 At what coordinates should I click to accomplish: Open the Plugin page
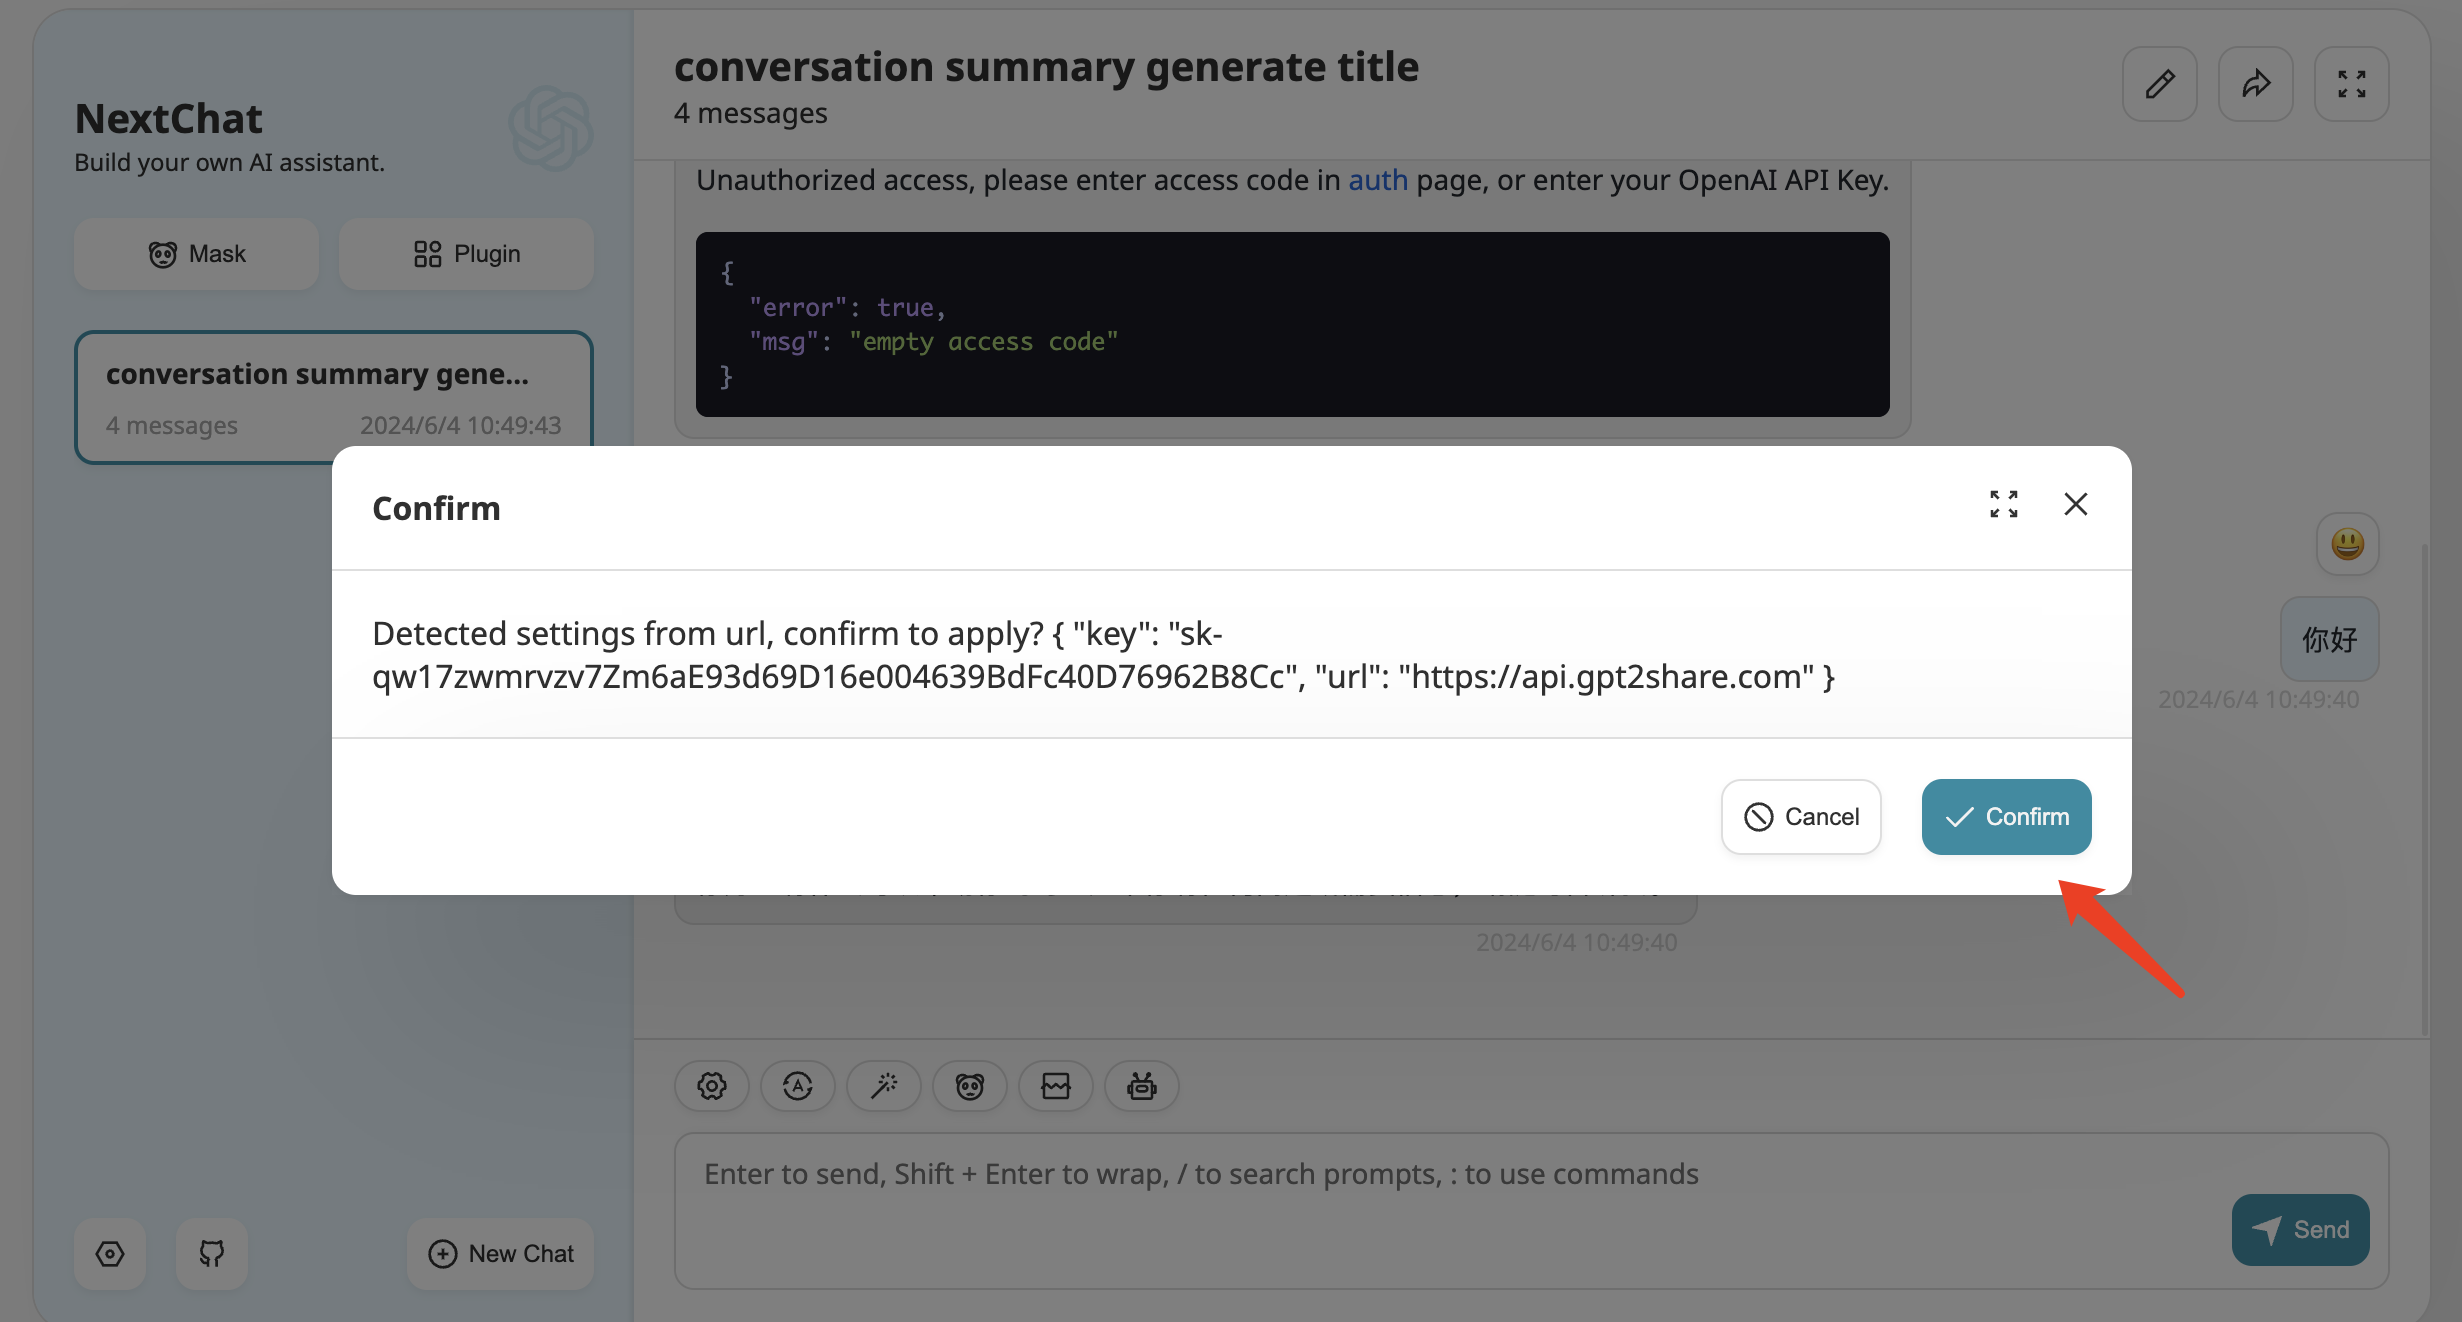(x=466, y=254)
